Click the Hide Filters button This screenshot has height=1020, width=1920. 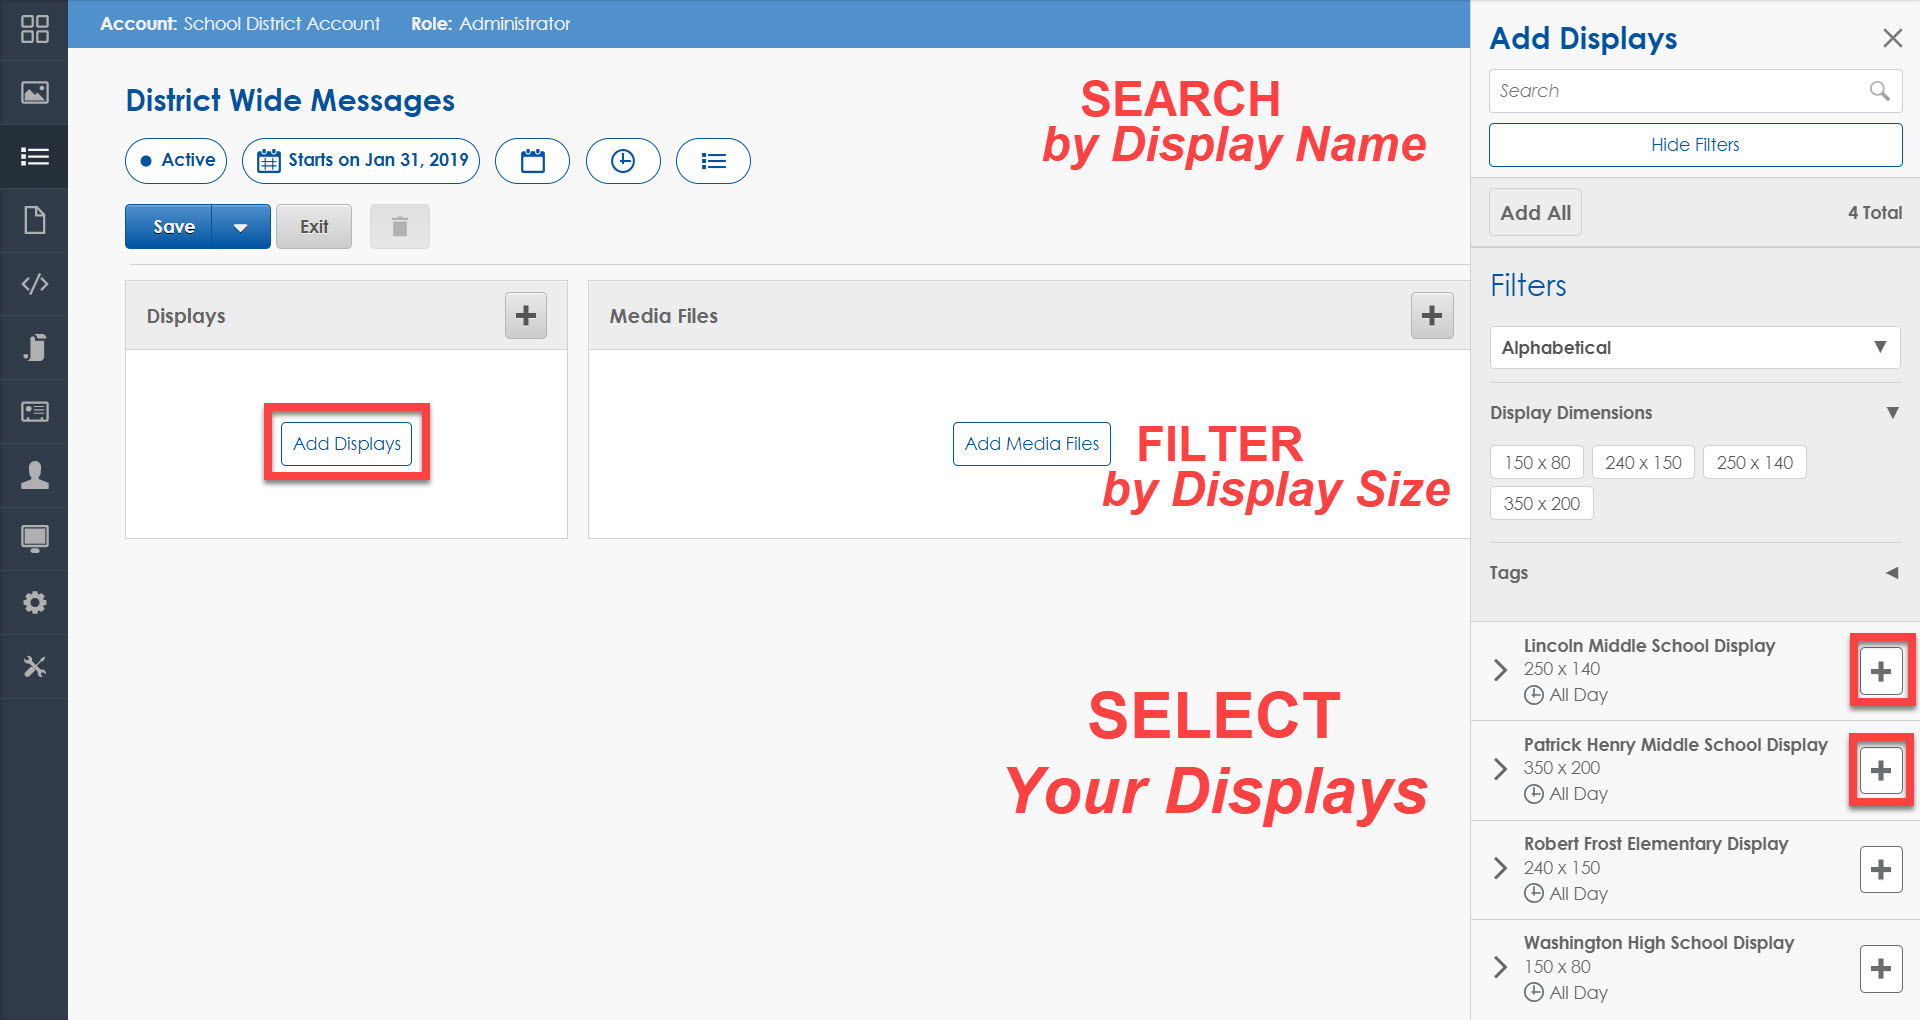pyautogui.click(x=1694, y=145)
